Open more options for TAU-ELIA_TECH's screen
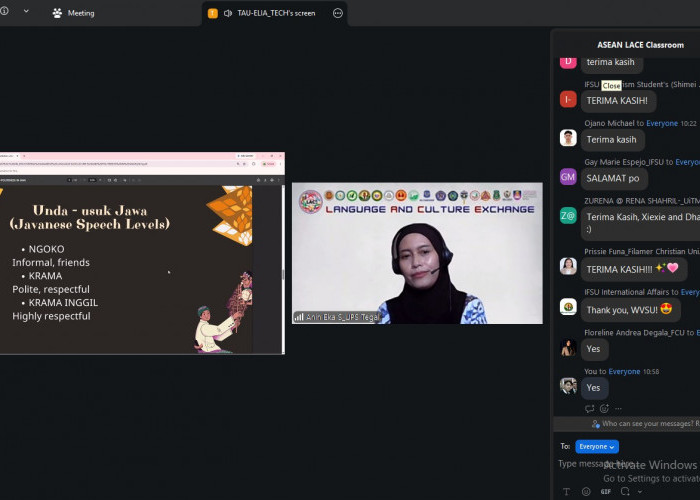The width and height of the screenshot is (700, 500). click(x=338, y=13)
